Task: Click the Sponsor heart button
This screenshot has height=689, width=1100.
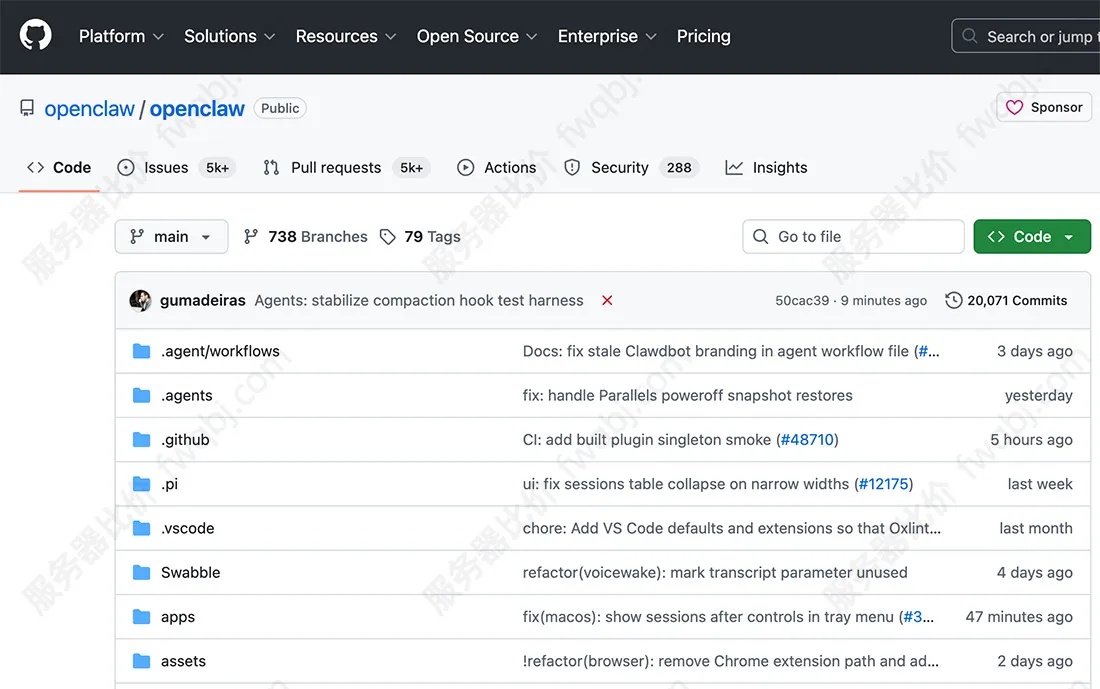Action: coord(1045,107)
